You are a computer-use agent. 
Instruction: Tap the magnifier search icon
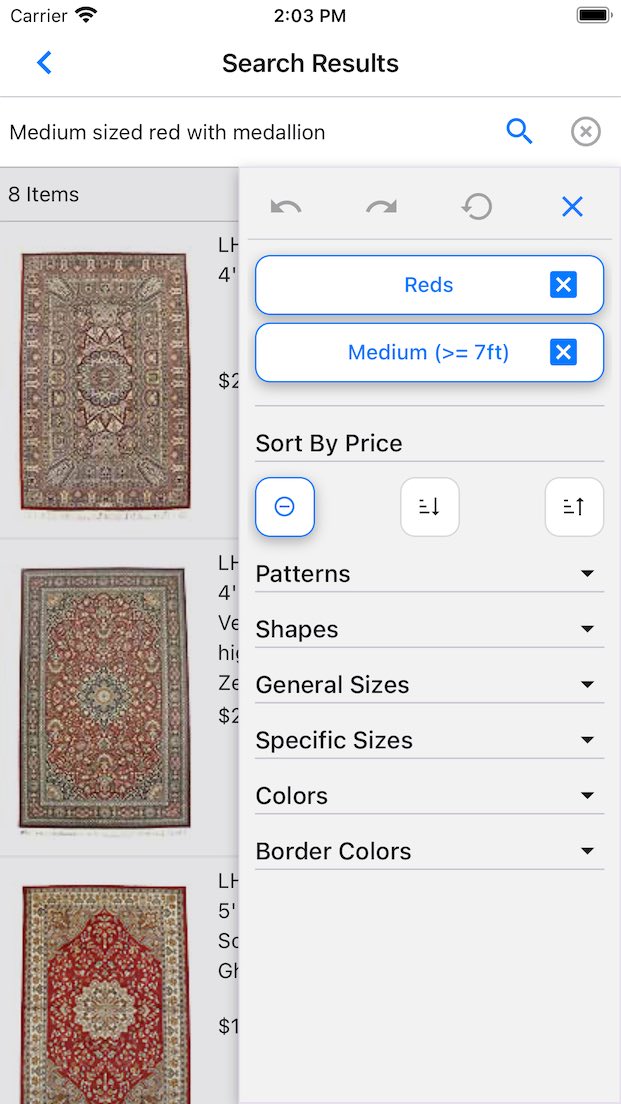pos(519,131)
